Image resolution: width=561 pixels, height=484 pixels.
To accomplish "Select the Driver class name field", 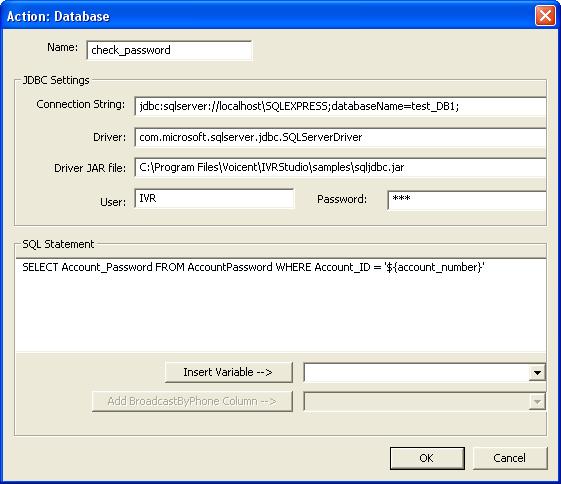I will coord(340,137).
